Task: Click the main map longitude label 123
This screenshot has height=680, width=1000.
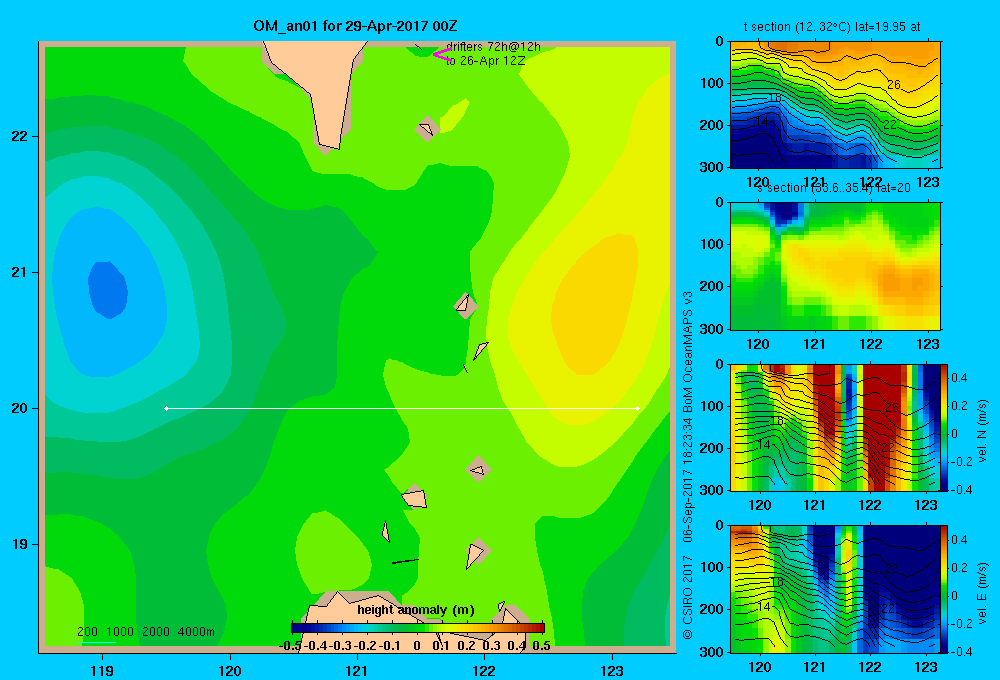Action: click(x=612, y=670)
